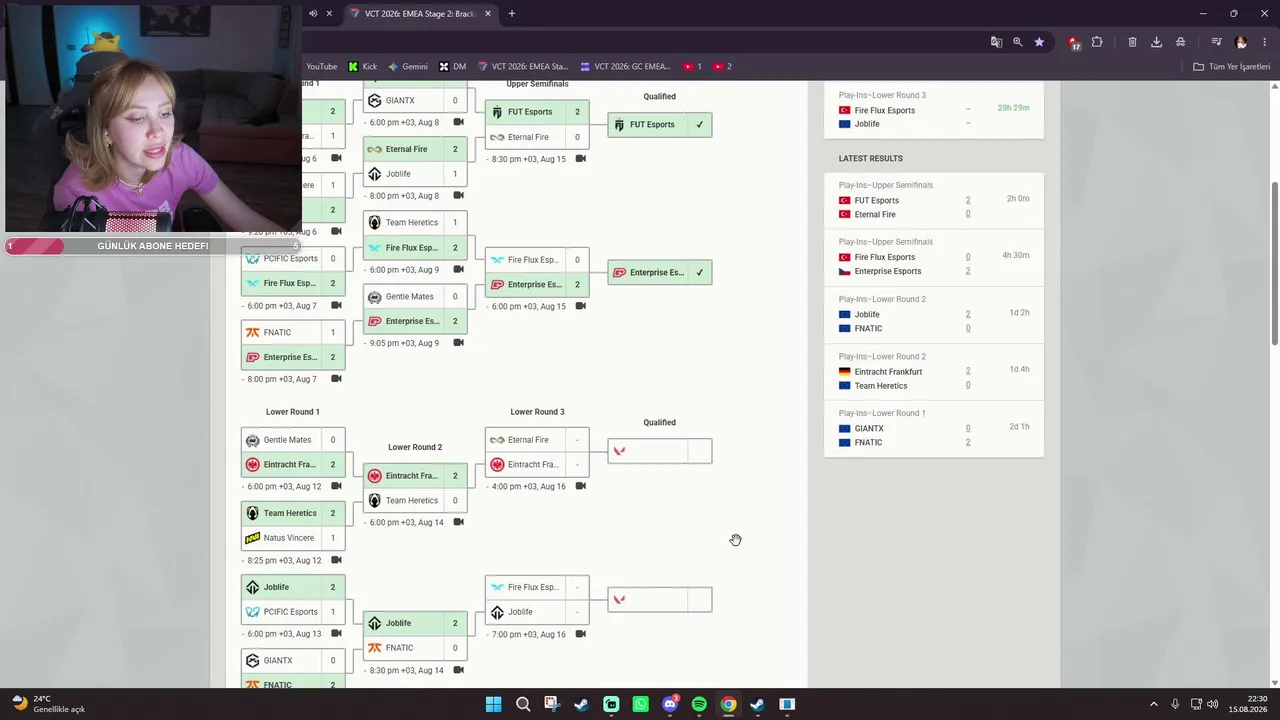Click the zoom magnifier icon in address bar
The height and width of the screenshot is (720, 1280).
(x=1017, y=42)
